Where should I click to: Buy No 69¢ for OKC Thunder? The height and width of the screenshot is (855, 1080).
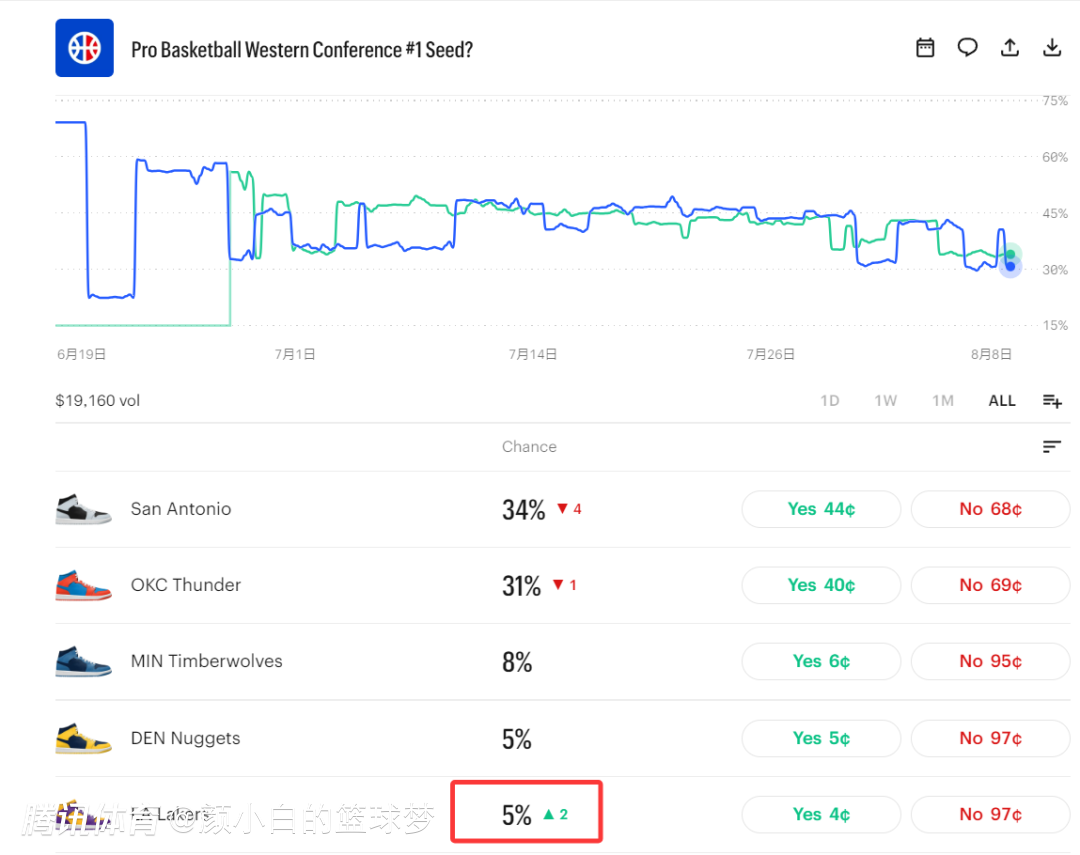(990, 585)
